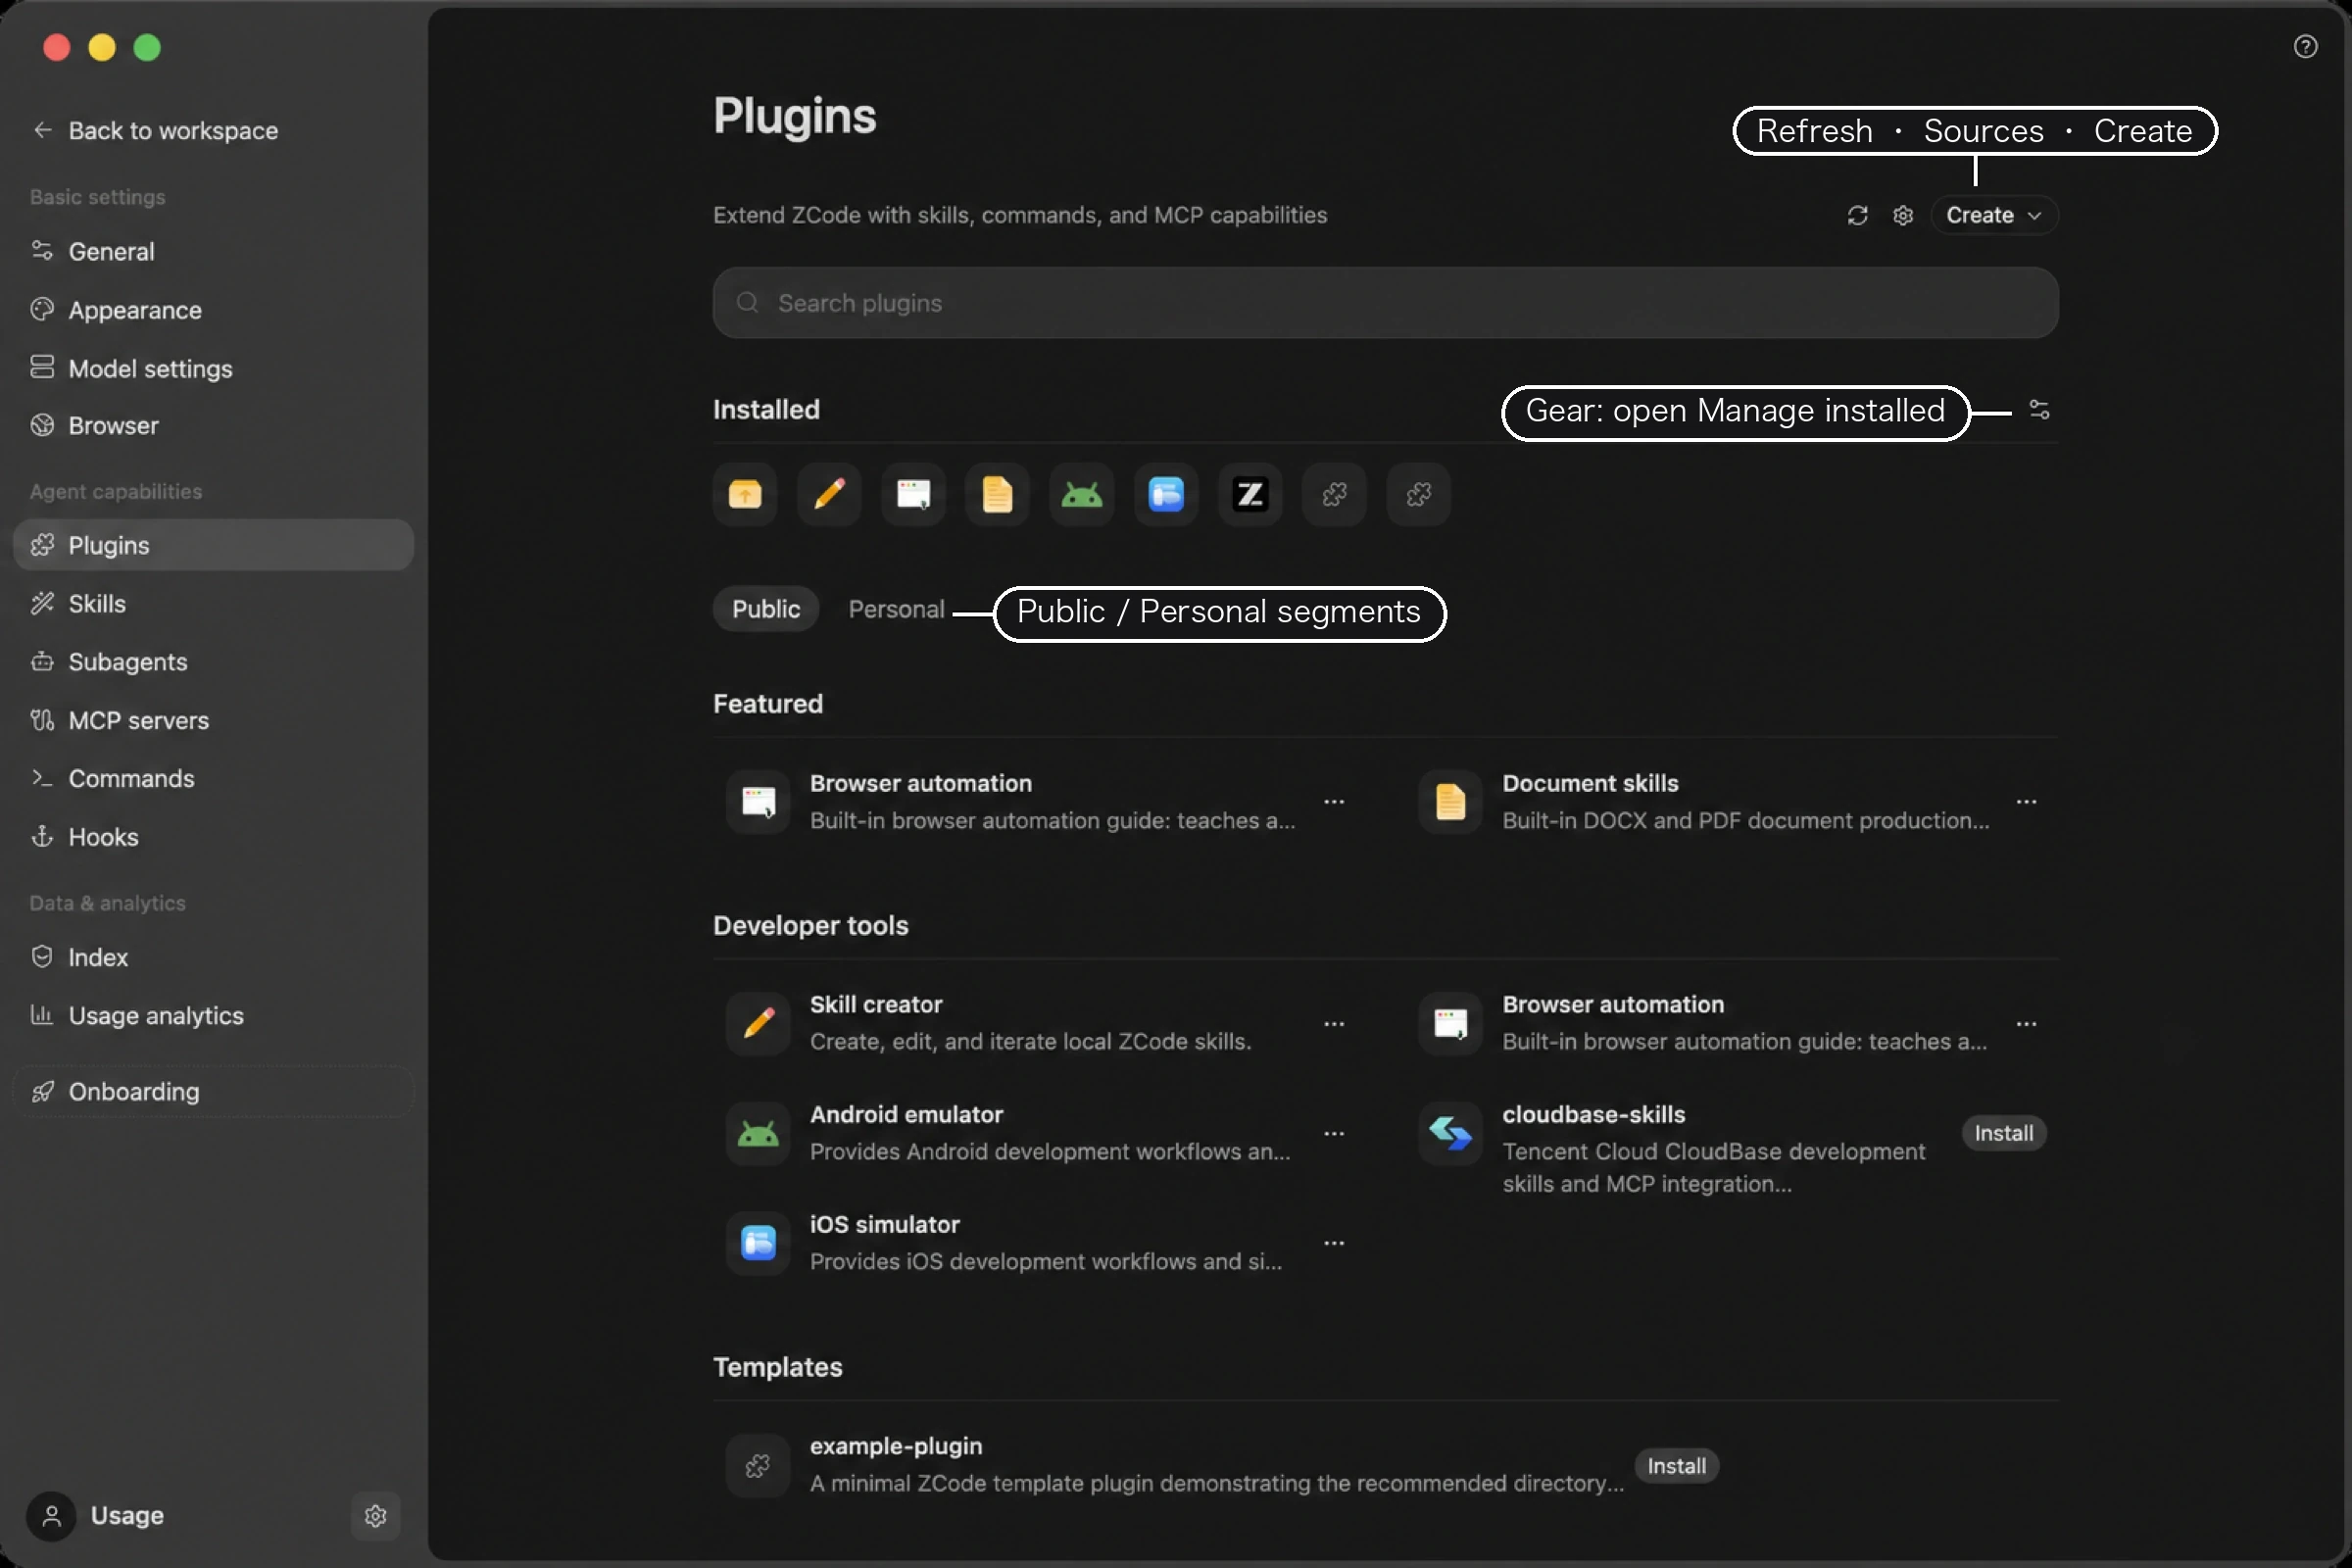Open the pencil Skill creator installed icon
Screen dimensions: 2352x1568
point(829,494)
